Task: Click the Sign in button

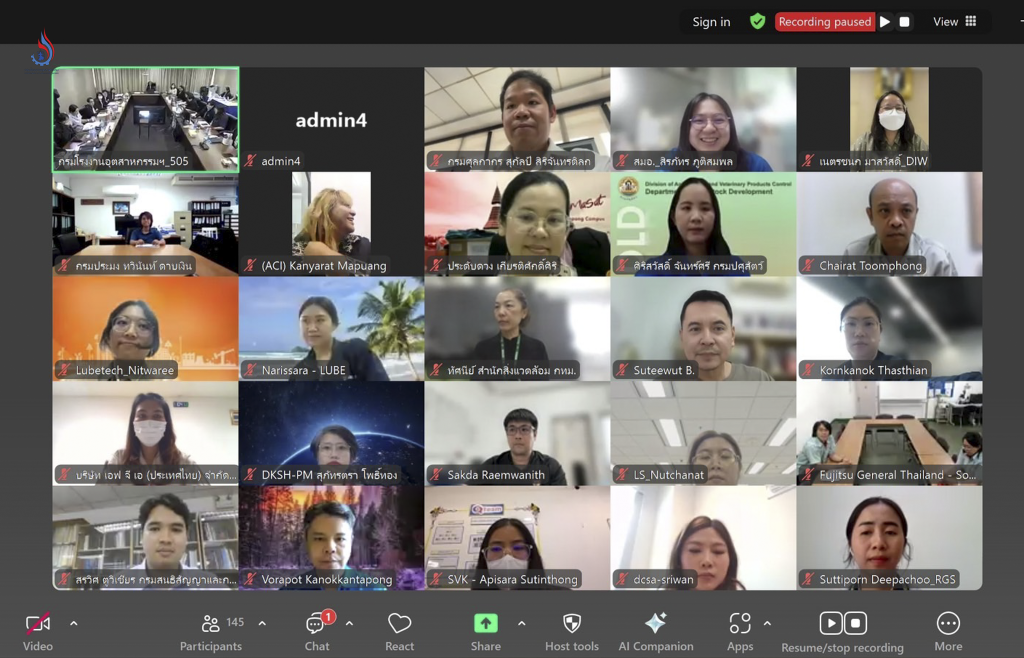Action: click(711, 21)
